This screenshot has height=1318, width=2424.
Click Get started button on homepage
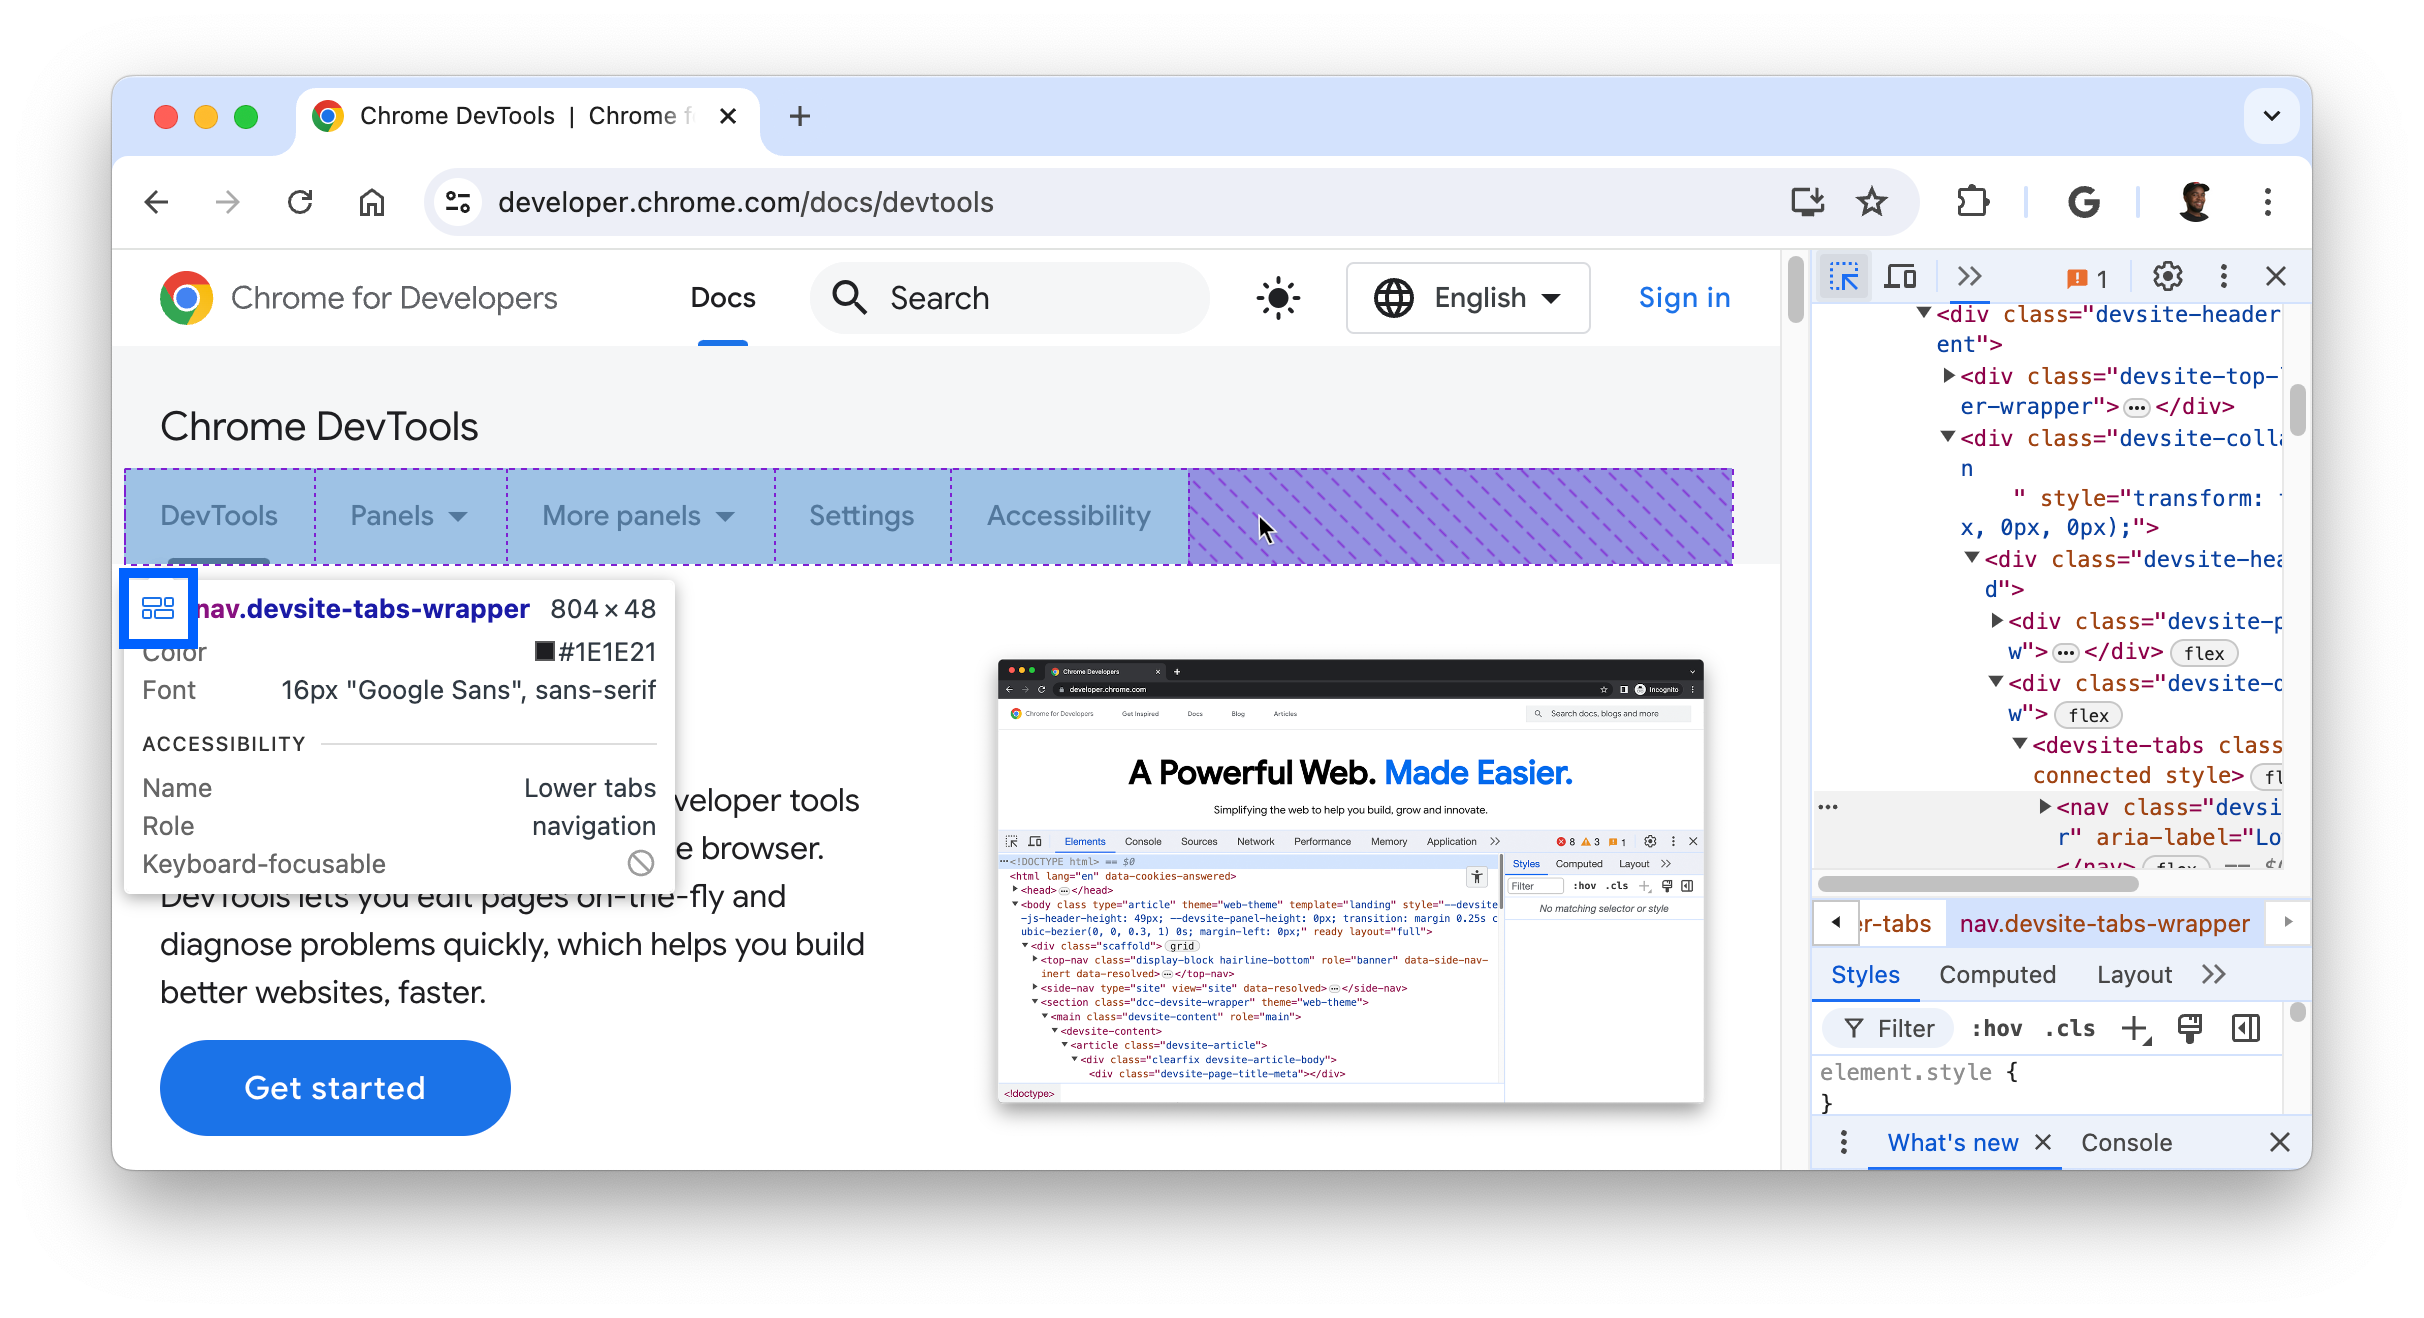[336, 1088]
